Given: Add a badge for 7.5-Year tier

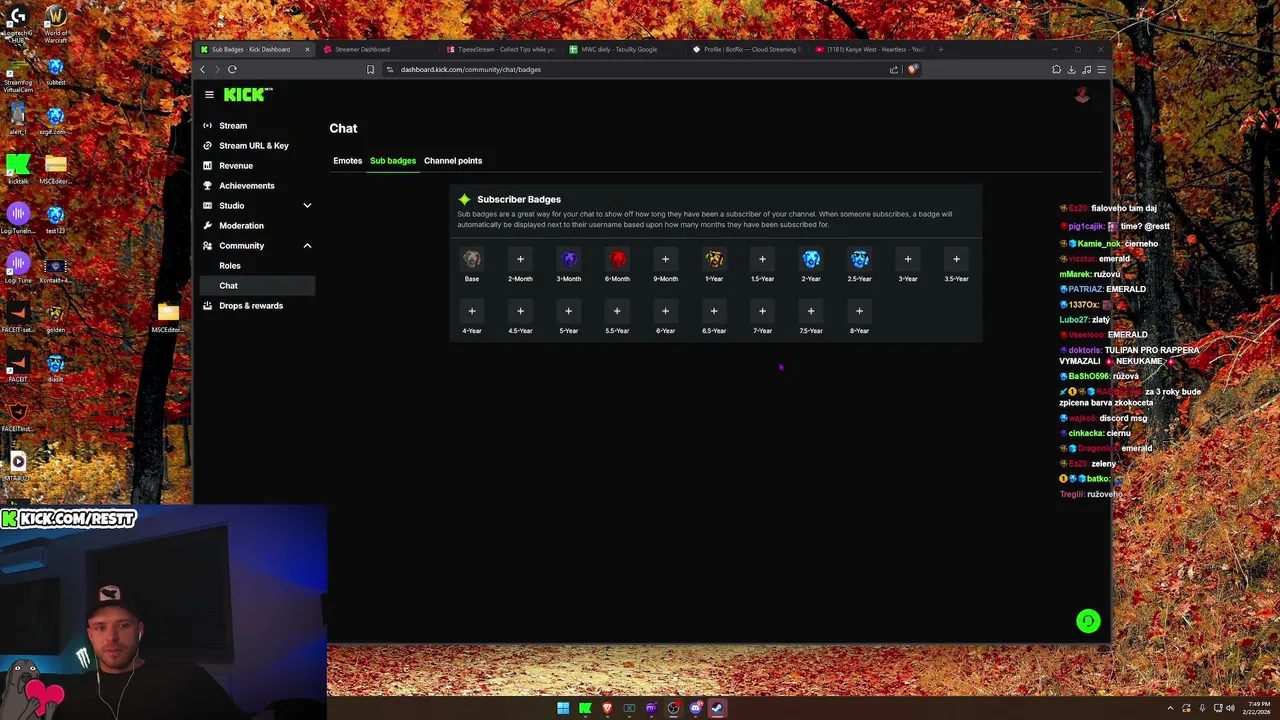Looking at the screenshot, I should tap(811, 311).
